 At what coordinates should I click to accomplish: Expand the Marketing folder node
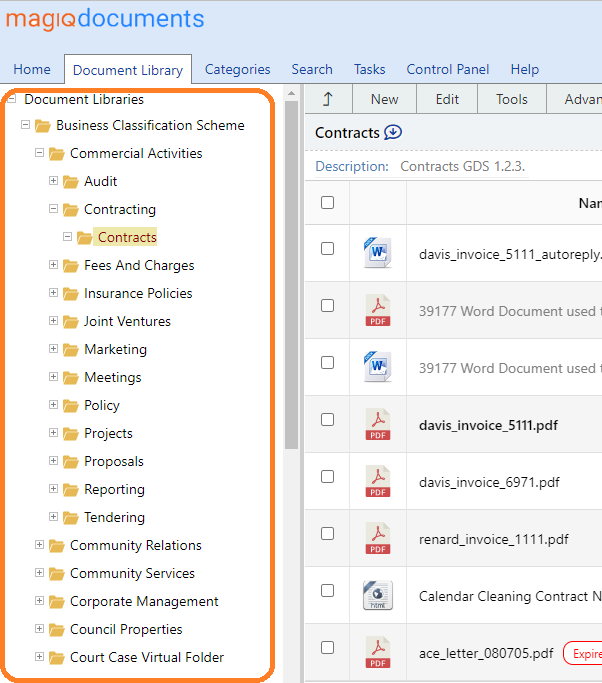(54, 349)
